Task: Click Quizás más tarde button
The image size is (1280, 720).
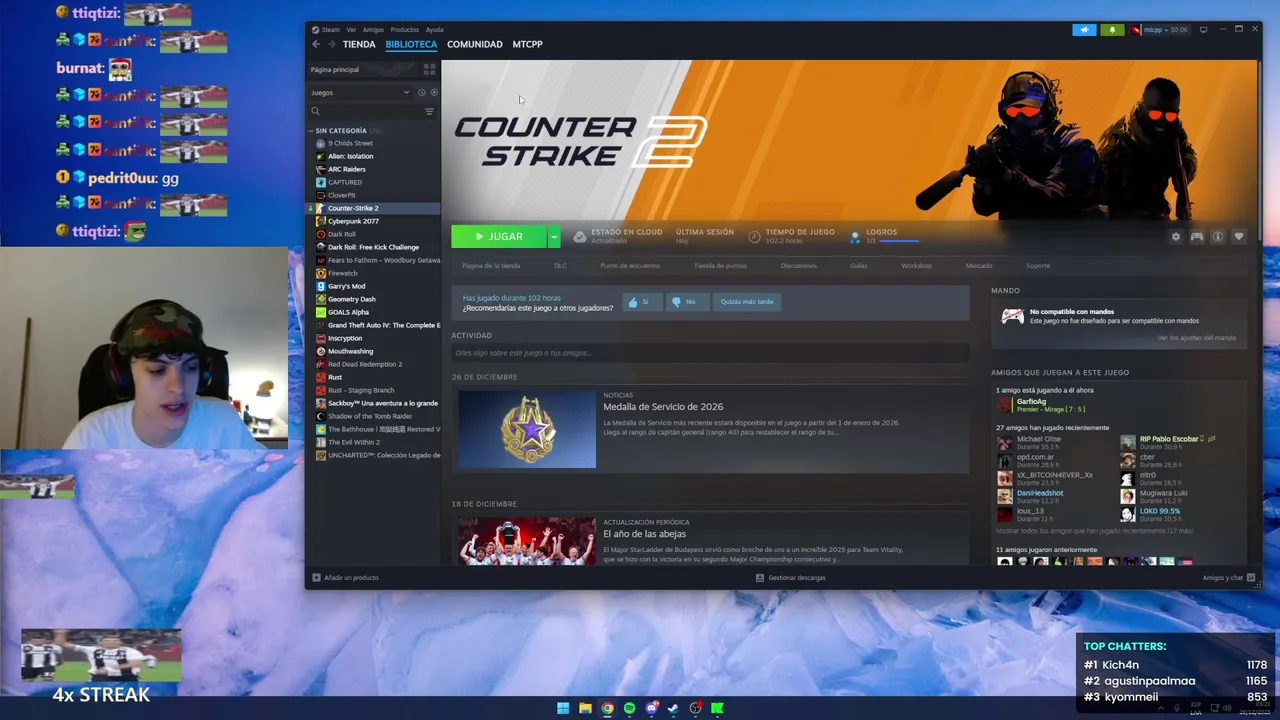Action: point(746,301)
